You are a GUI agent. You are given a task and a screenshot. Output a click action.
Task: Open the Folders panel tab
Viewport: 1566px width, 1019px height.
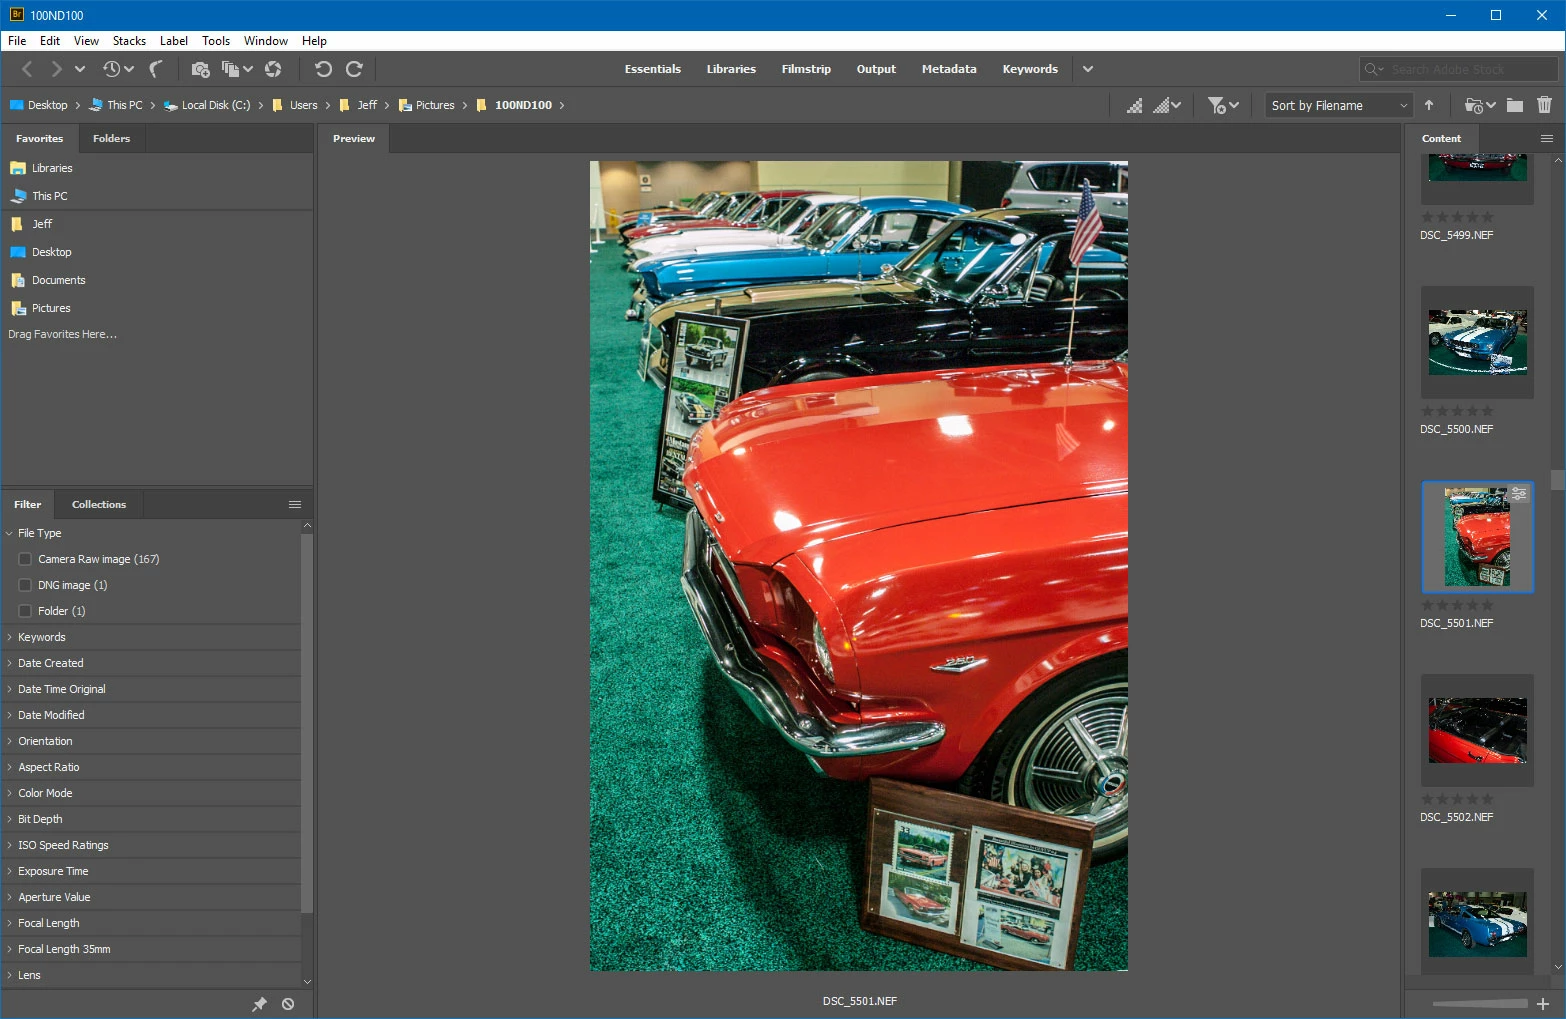(x=111, y=139)
